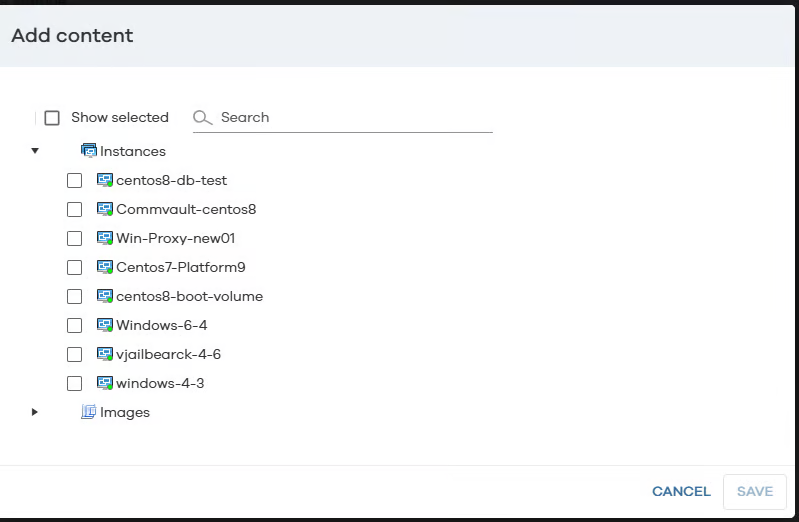799x522 pixels.
Task: Click the Commvault-centos8 instance icon
Action: 105,210
